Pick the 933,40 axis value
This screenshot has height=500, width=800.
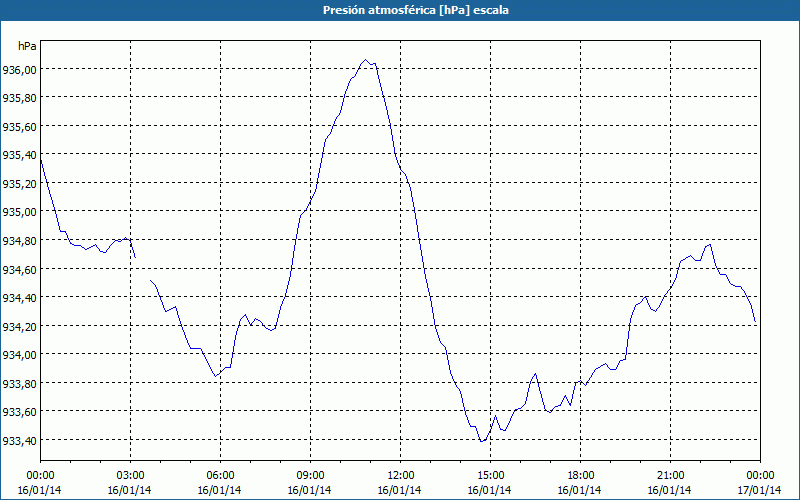click(x=19, y=440)
